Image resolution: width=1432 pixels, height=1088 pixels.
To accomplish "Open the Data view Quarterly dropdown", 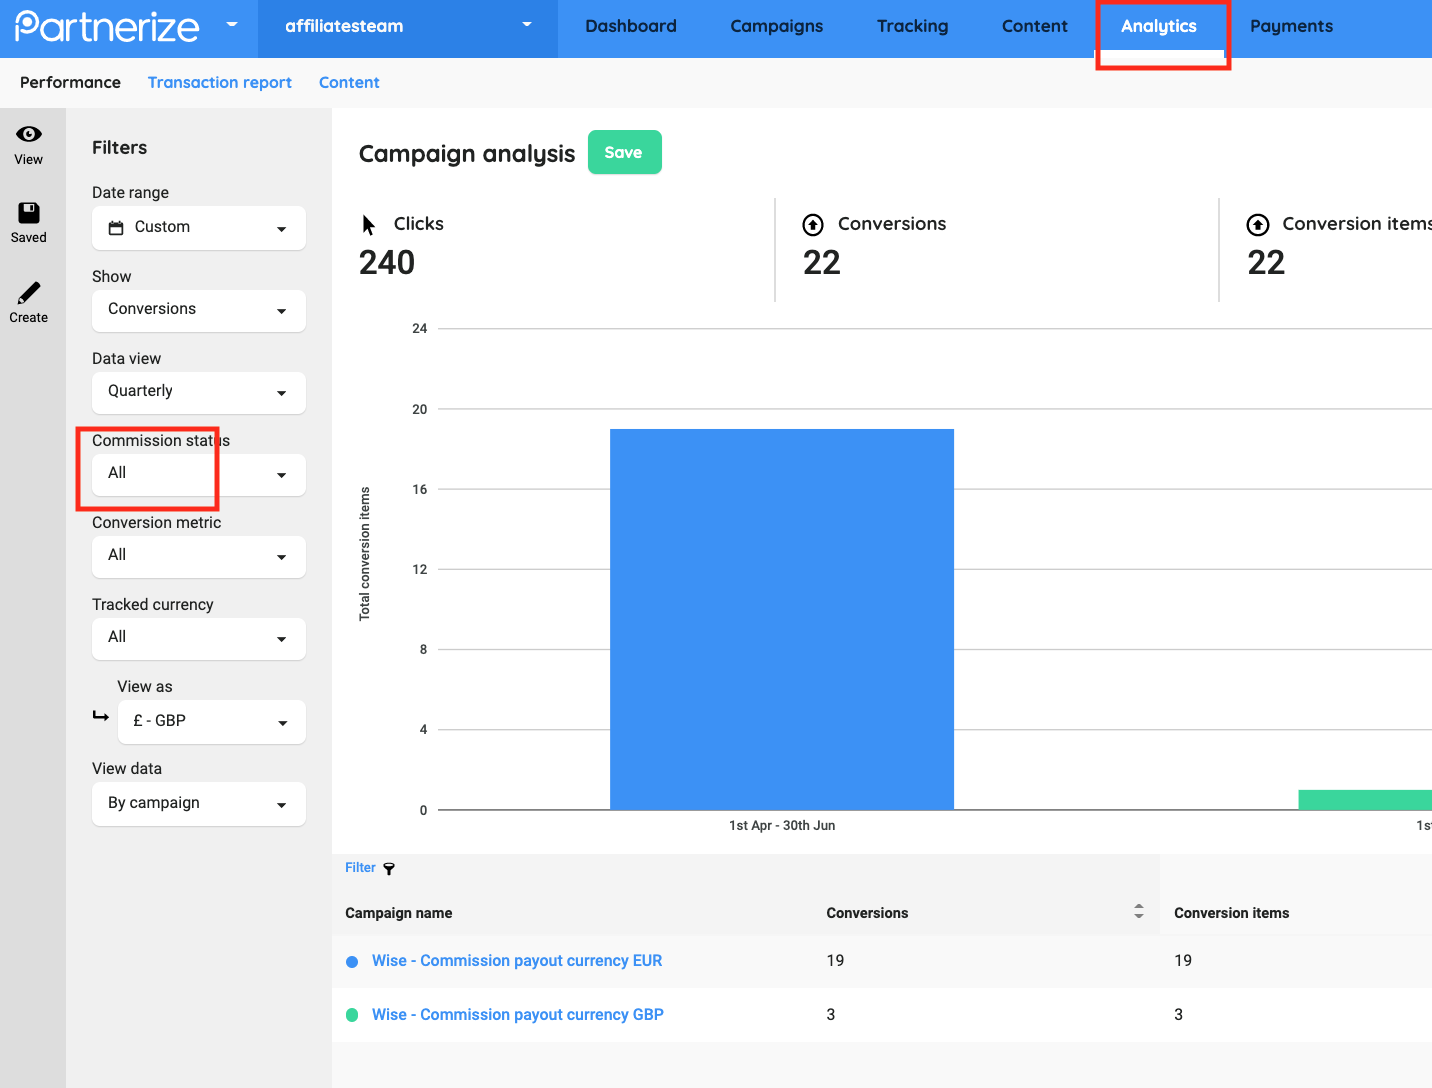I will click(x=198, y=392).
